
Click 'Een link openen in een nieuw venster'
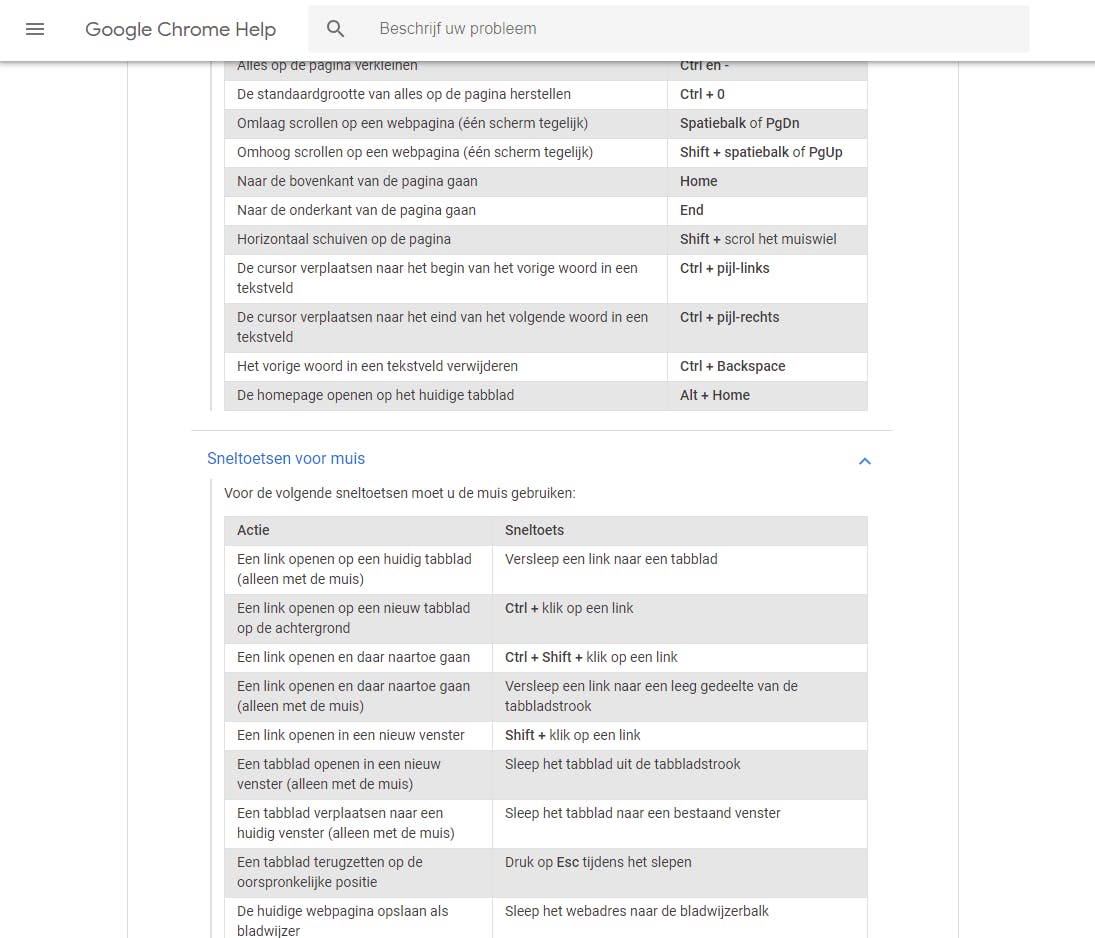click(x=351, y=735)
